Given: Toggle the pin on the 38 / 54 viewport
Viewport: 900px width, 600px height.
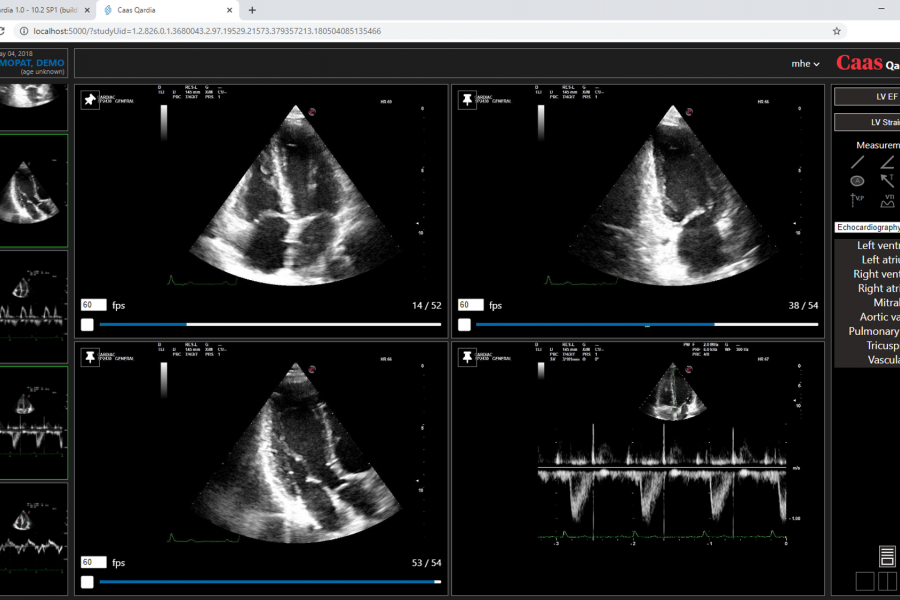Looking at the screenshot, I should pyautogui.click(x=467, y=100).
